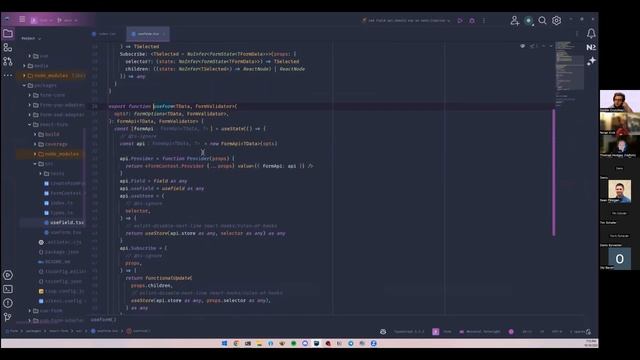Click the line separator LF widget
This screenshot has height=360, width=640.
pyautogui.click(x=542, y=331)
